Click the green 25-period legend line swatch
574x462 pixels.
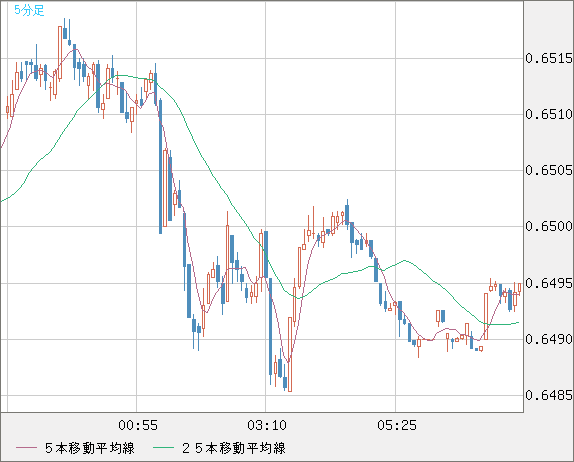coord(163,448)
